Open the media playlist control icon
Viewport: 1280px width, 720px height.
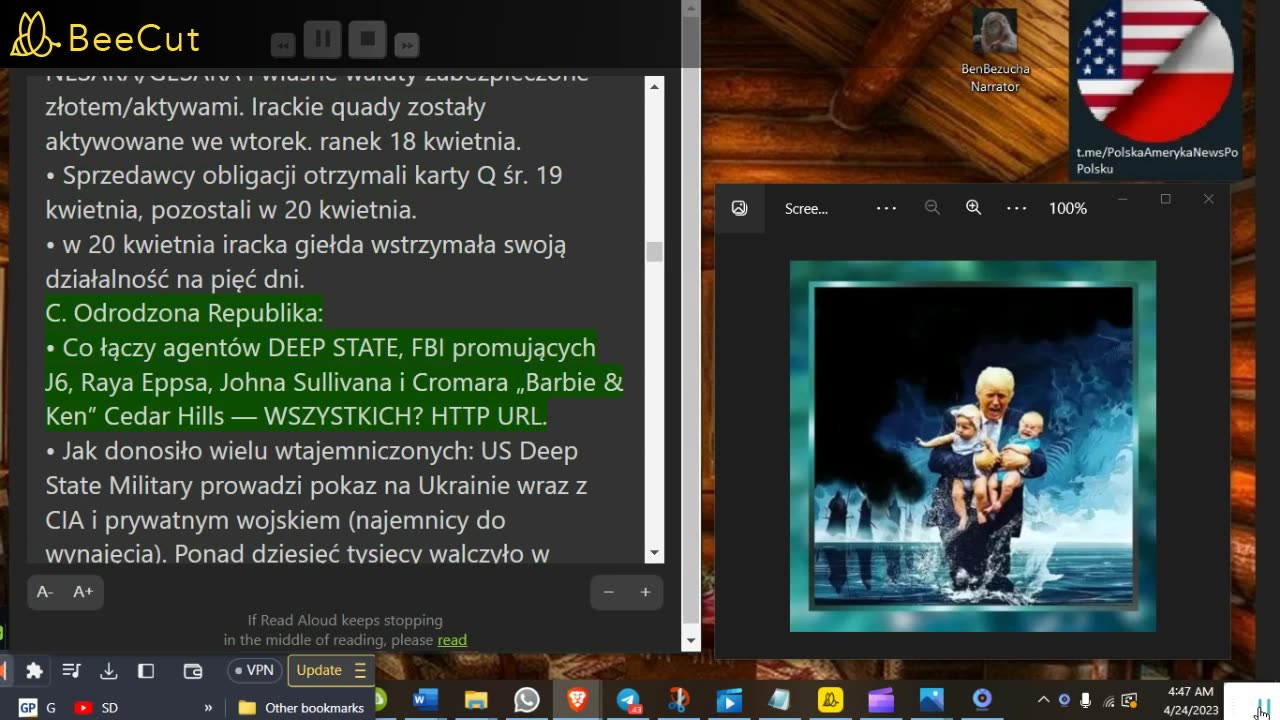coord(71,671)
